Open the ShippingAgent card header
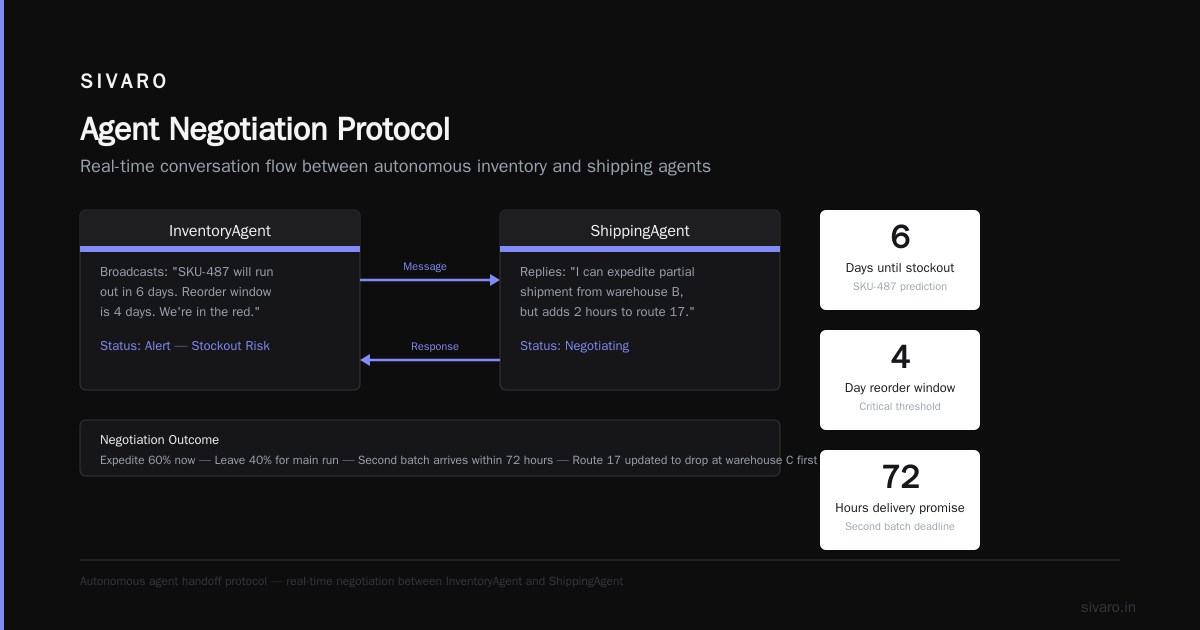Screen dimensions: 1200x630 pyautogui.click(x=640, y=230)
